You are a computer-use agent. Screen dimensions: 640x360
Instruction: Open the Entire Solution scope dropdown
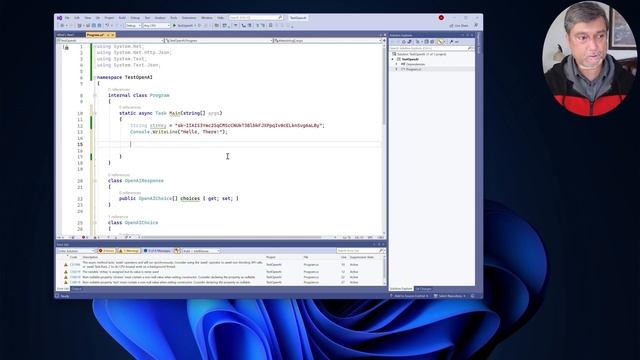(76, 251)
